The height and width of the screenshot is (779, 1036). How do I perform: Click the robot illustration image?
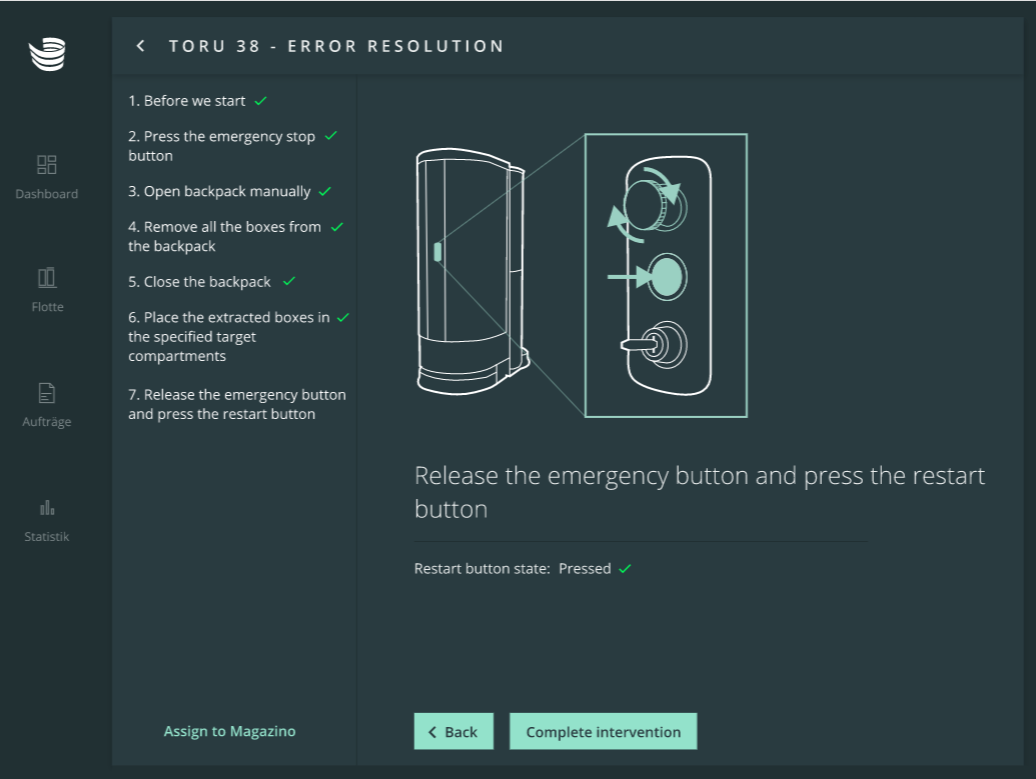[473, 272]
